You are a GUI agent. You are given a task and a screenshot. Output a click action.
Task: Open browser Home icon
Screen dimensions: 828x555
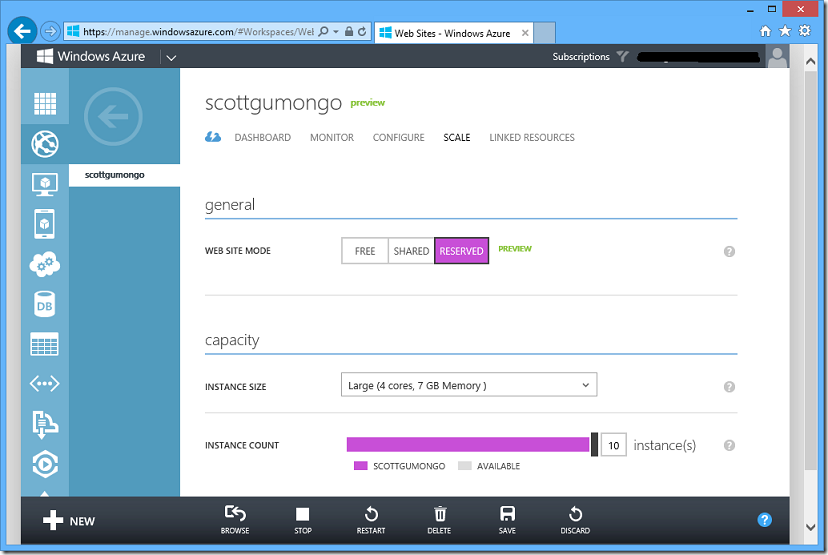[x=765, y=31]
